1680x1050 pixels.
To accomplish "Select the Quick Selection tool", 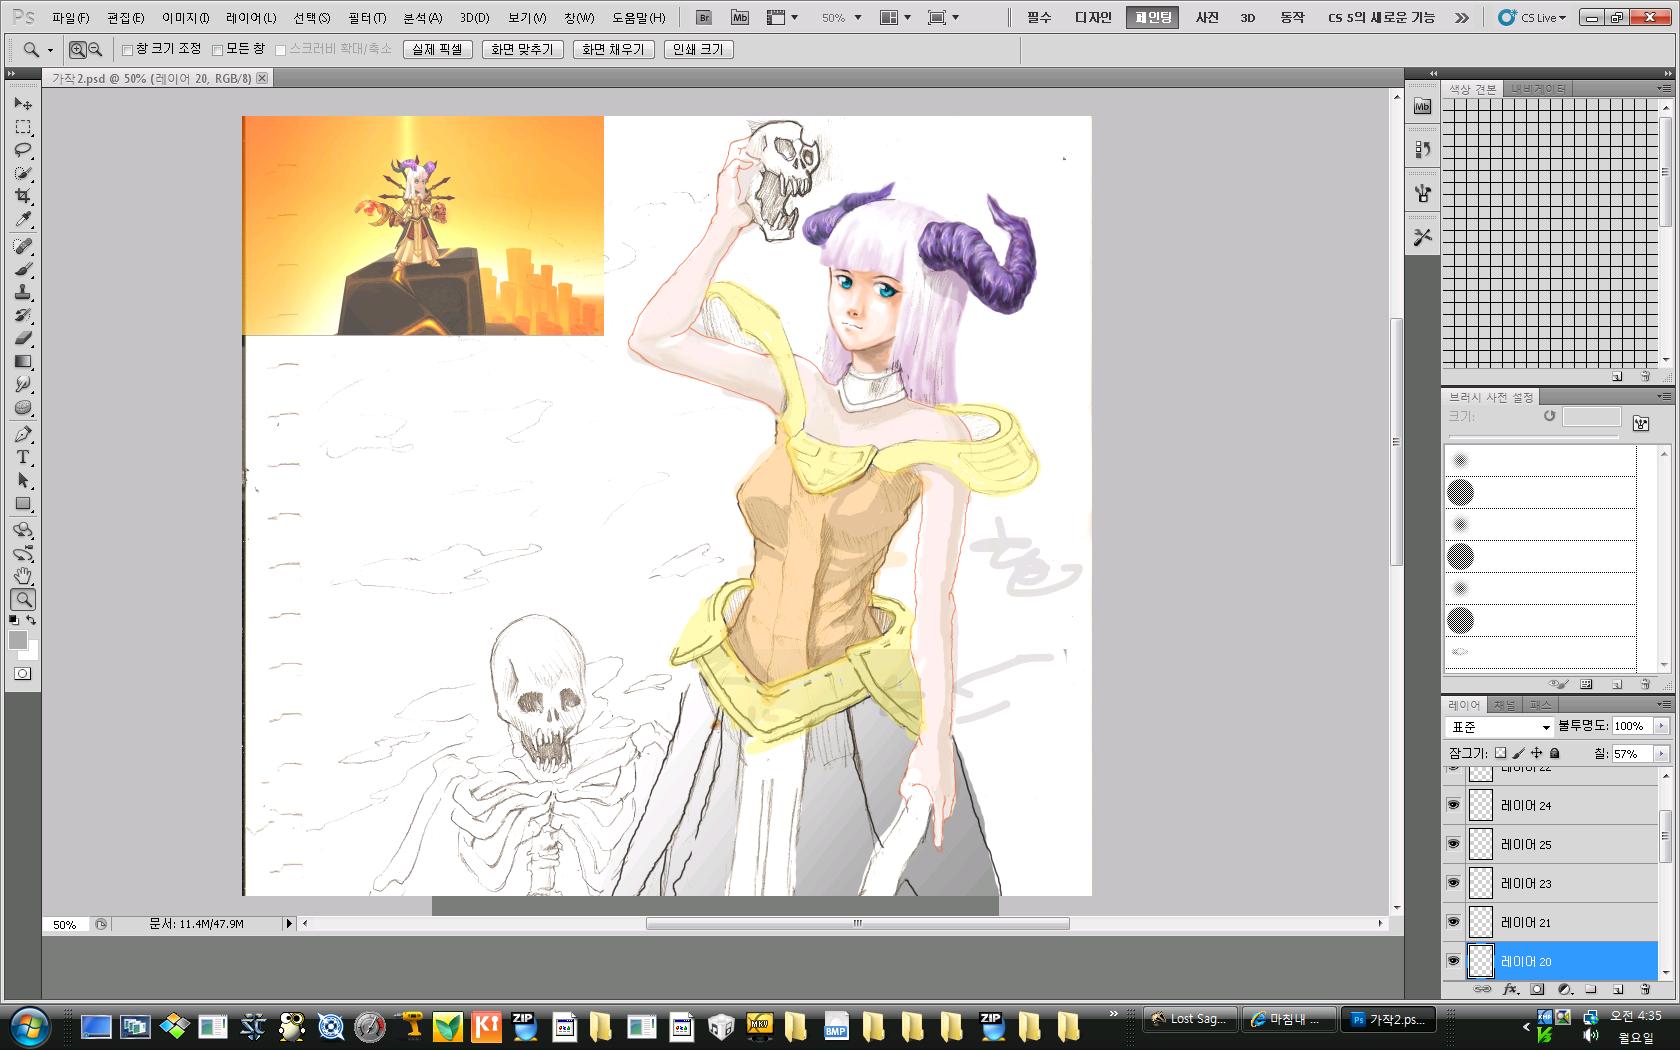I will point(23,173).
